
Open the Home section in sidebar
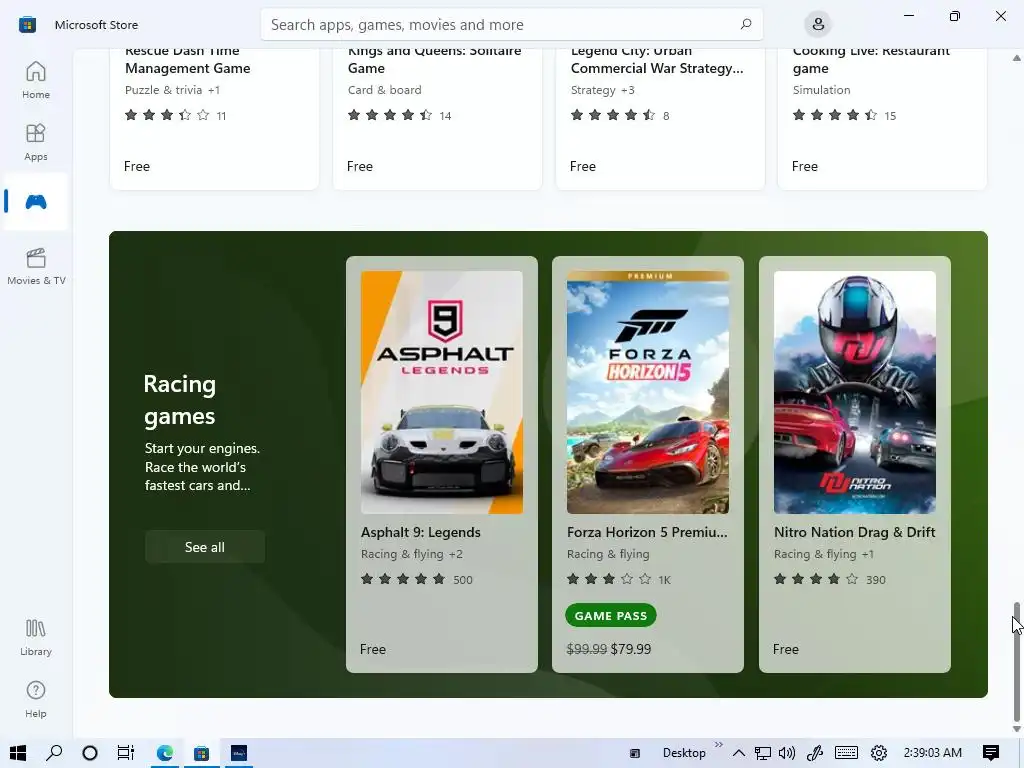pyautogui.click(x=36, y=80)
